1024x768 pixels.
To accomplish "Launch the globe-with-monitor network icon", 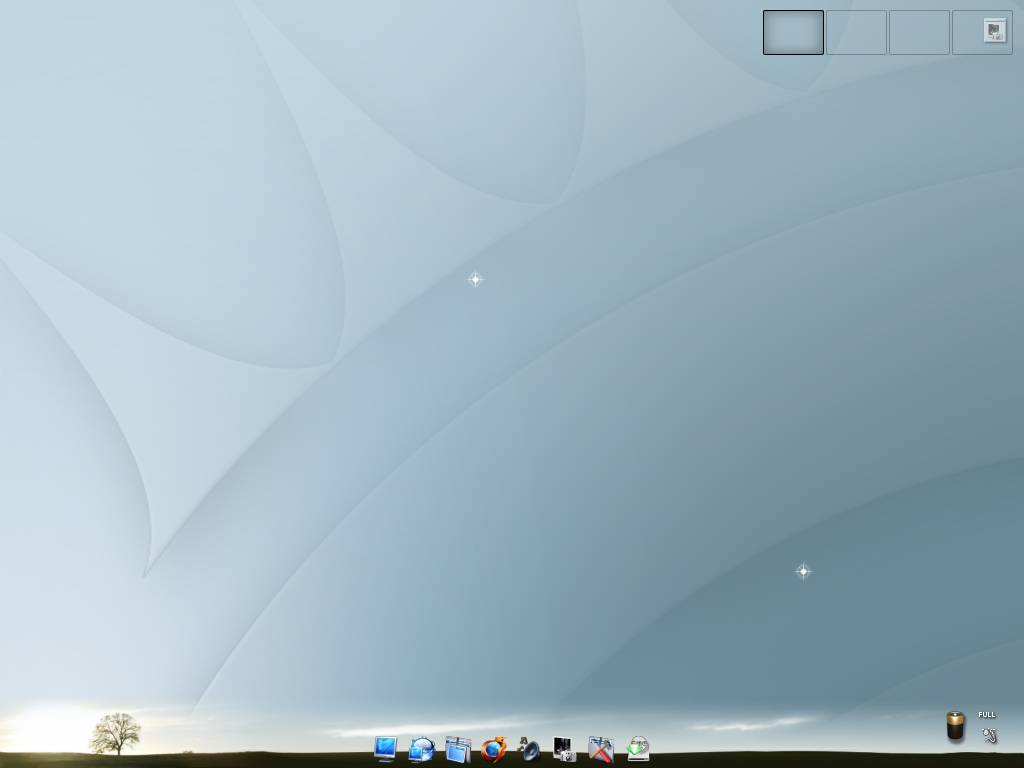I will pyautogui.click(x=421, y=749).
